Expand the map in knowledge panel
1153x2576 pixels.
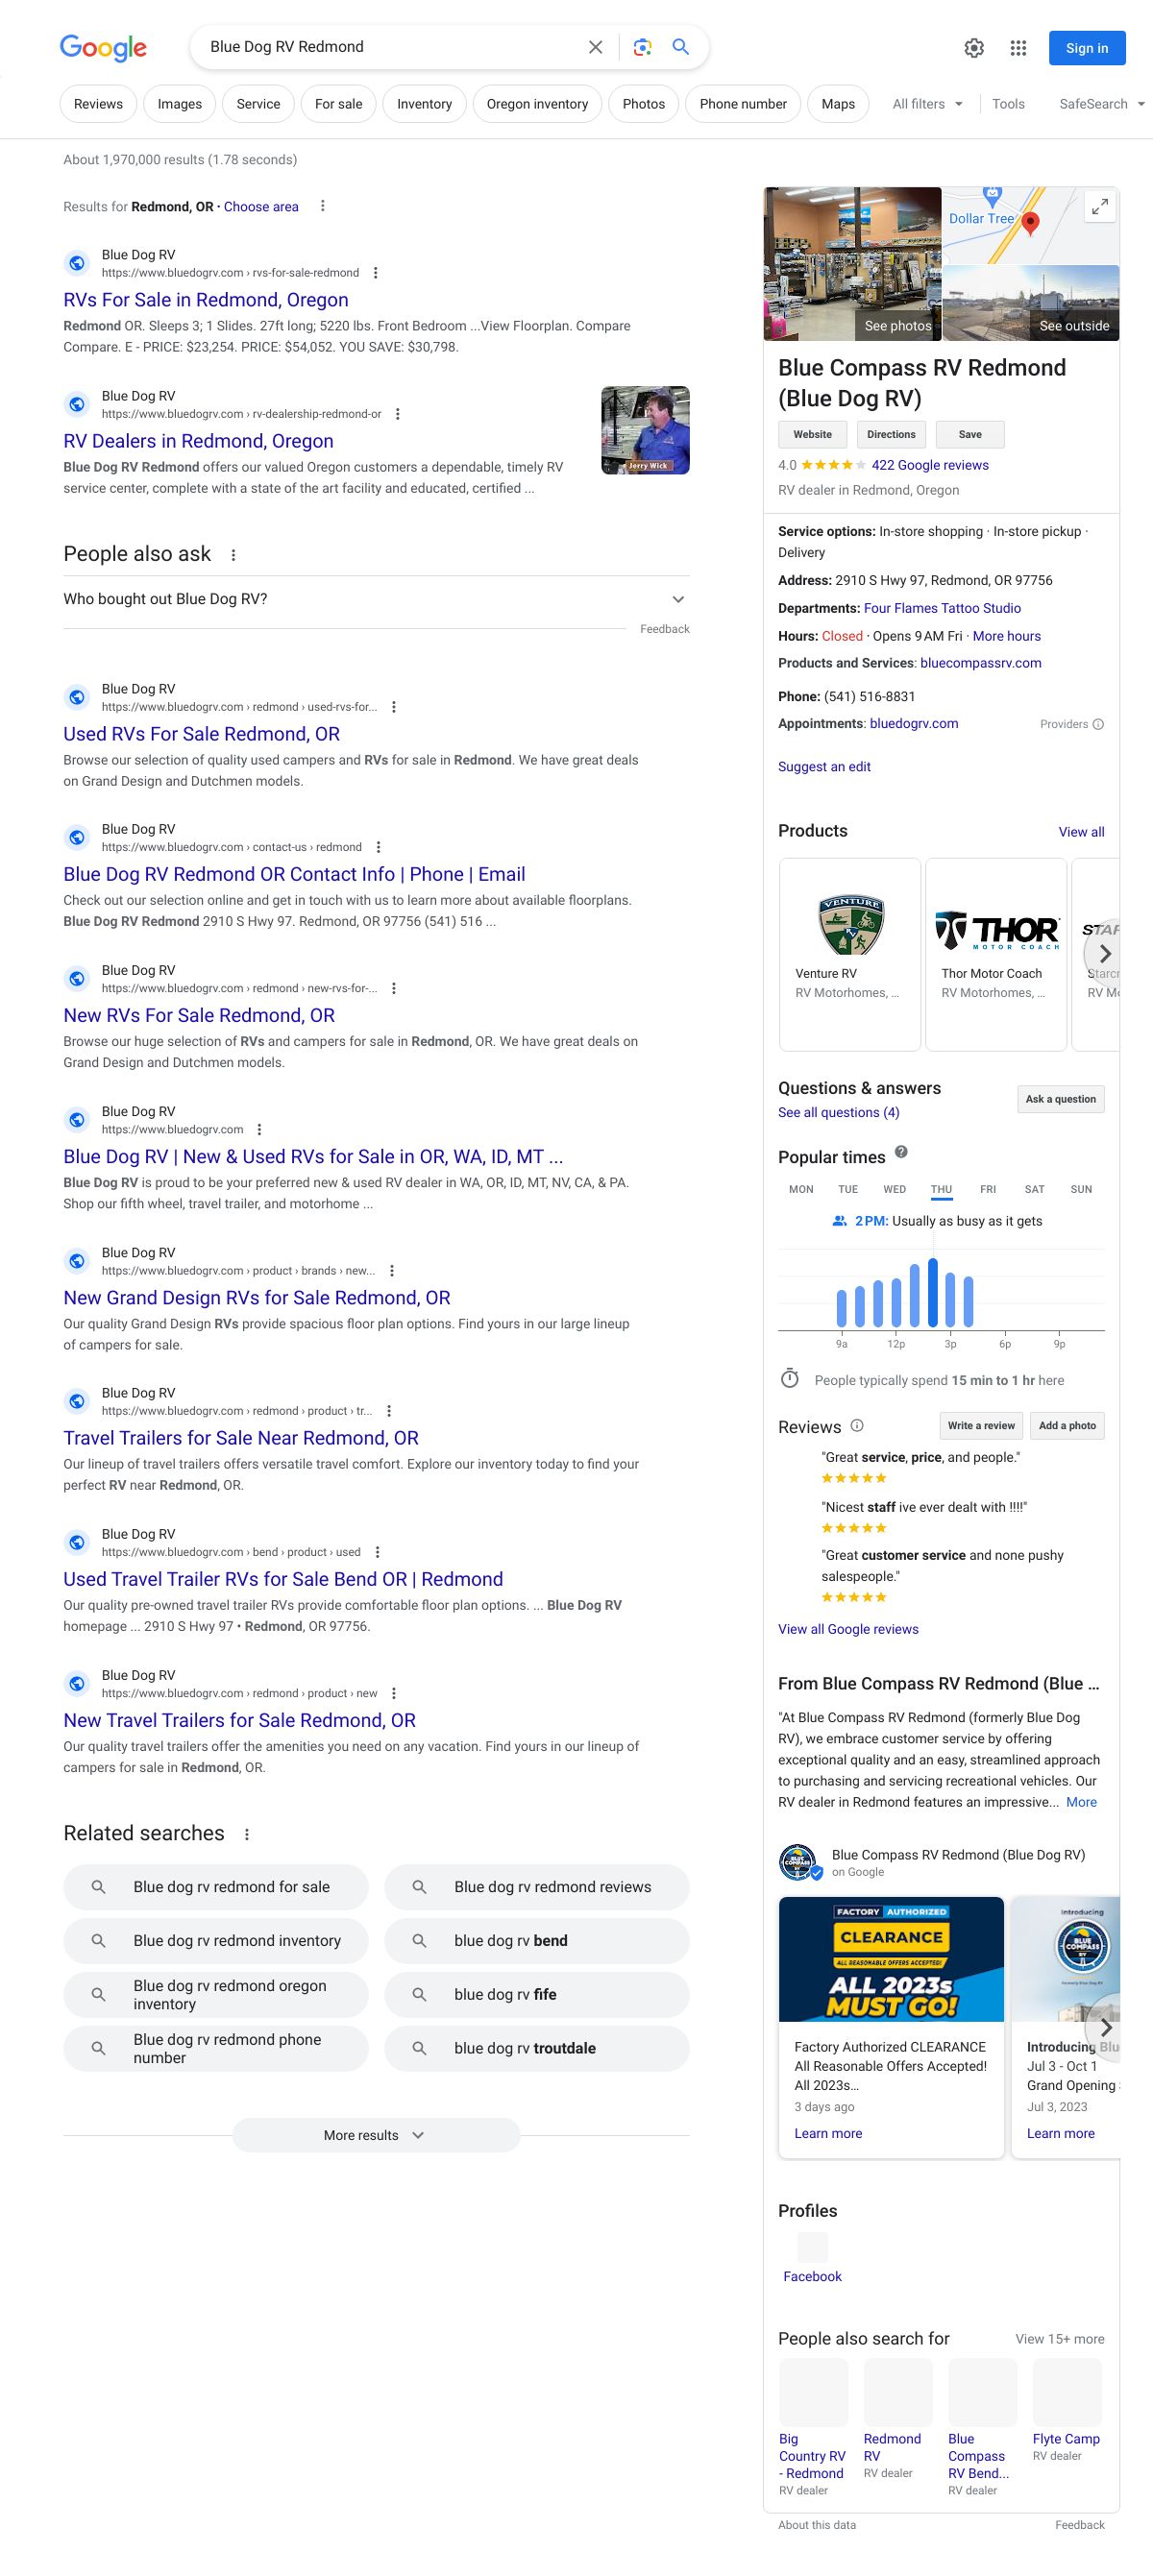1099,207
